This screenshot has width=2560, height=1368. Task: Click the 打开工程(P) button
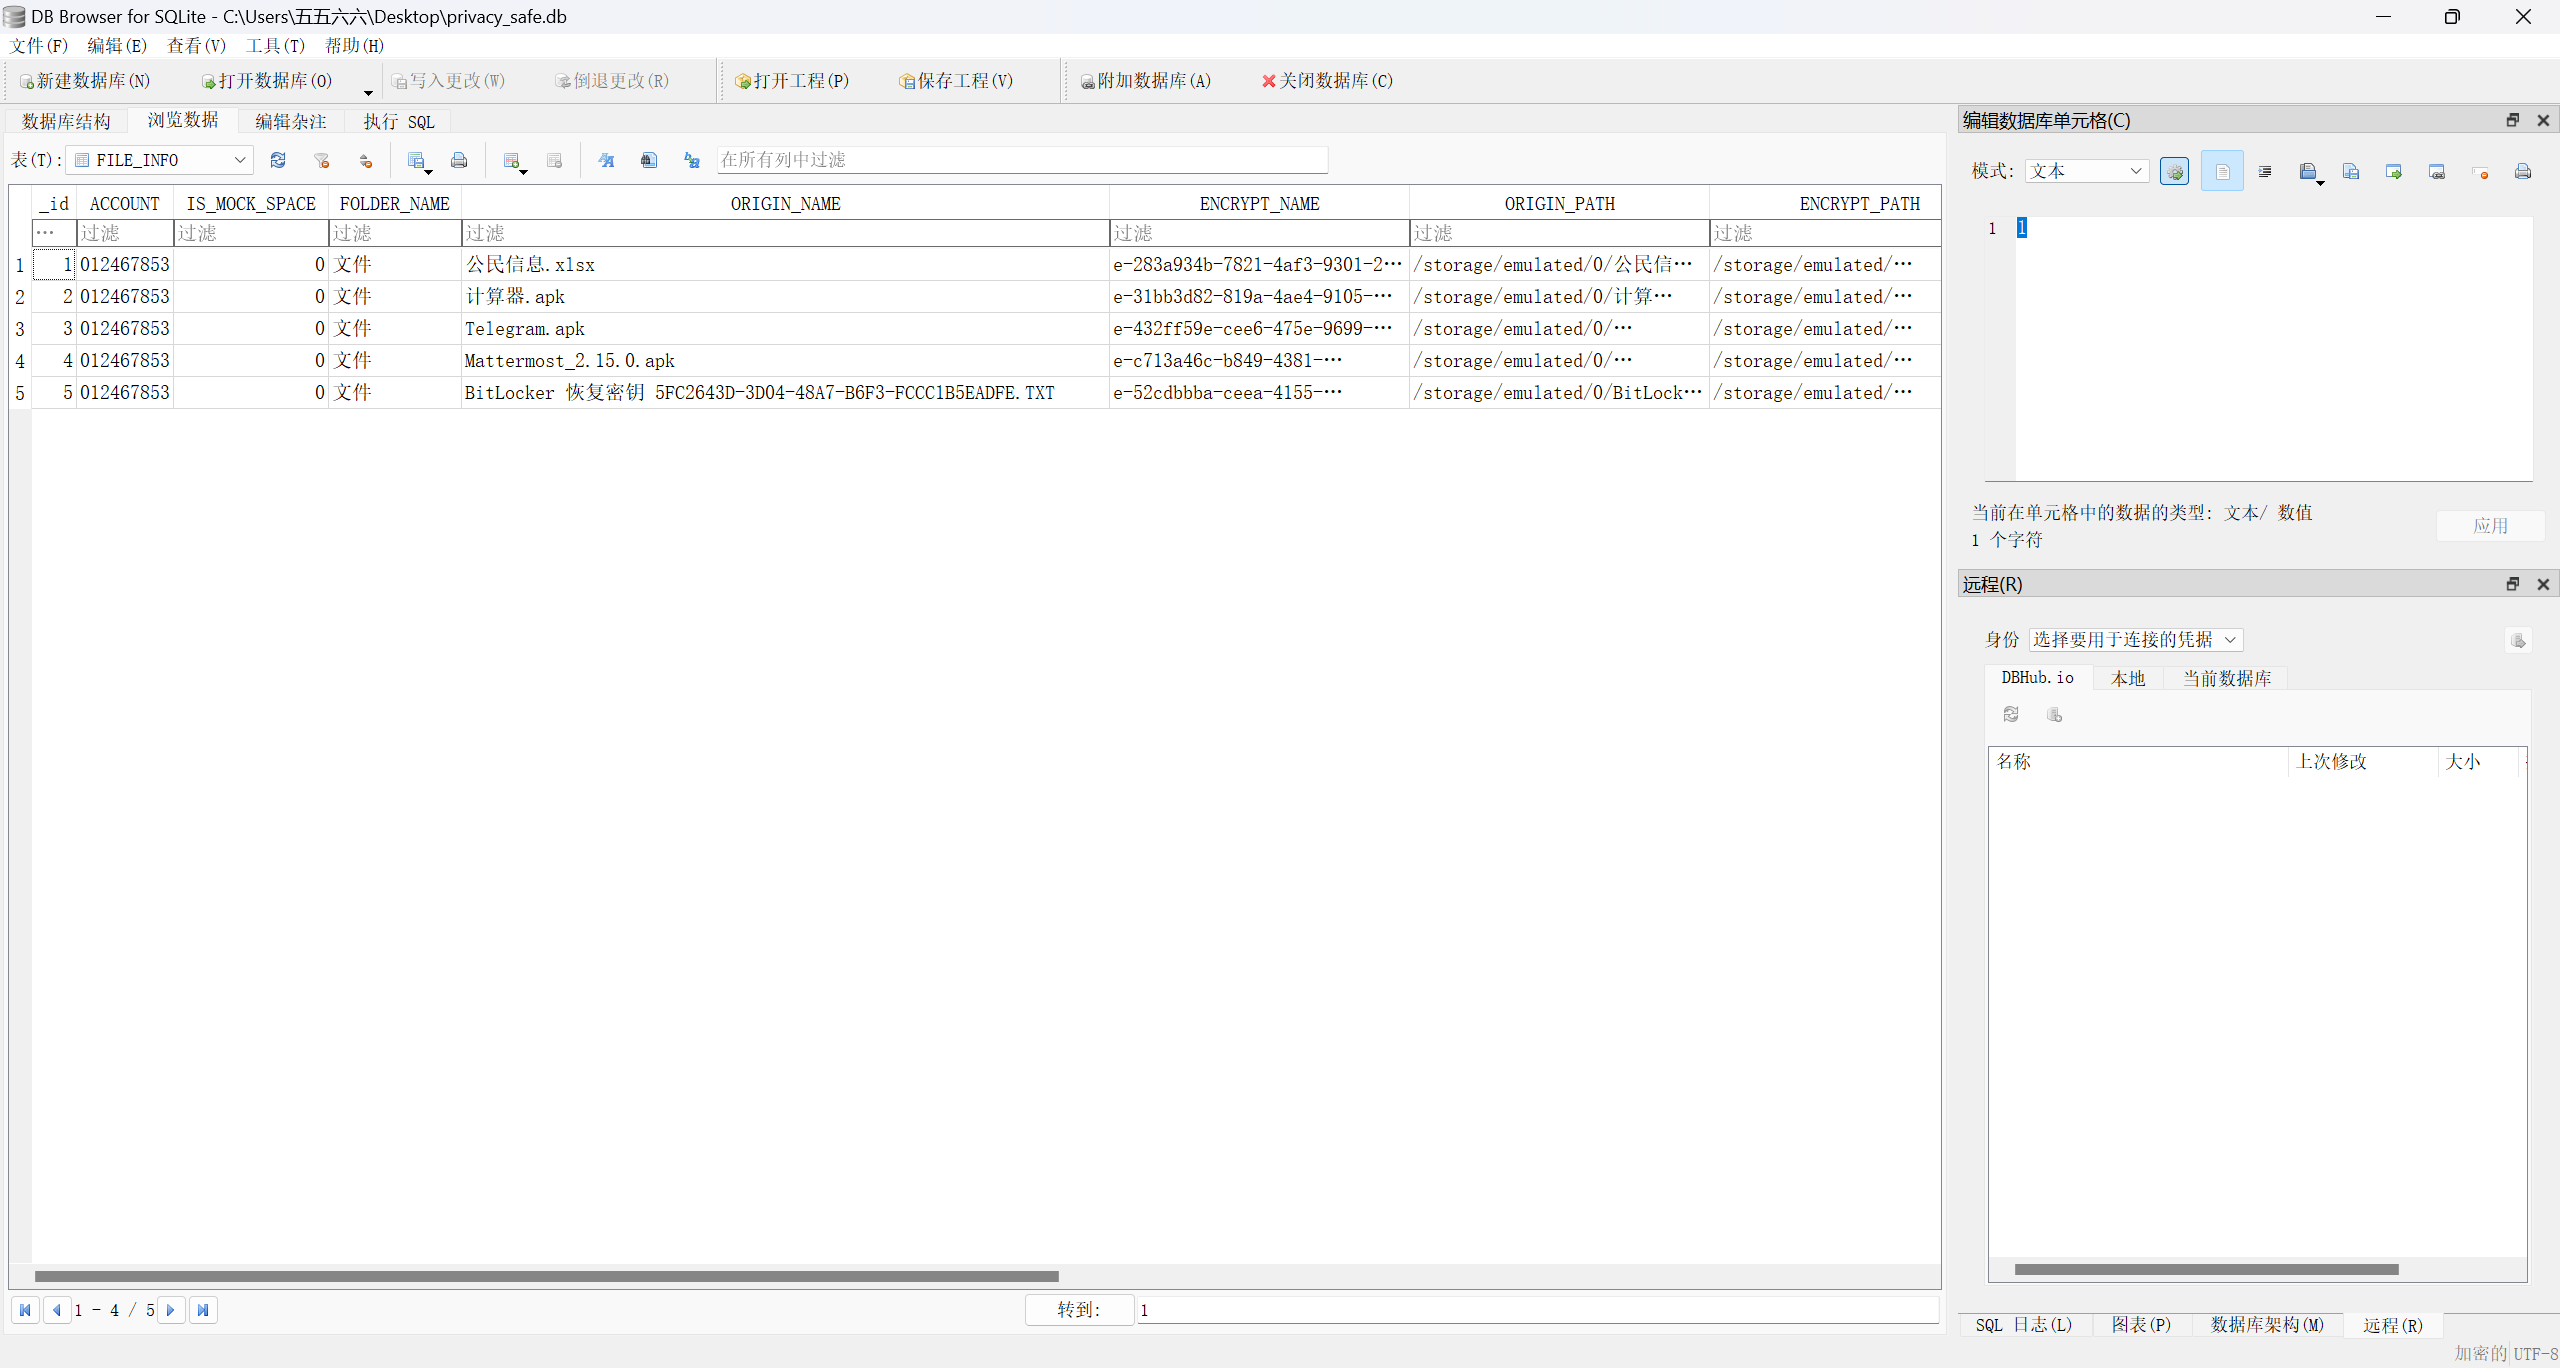click(792, 81)
